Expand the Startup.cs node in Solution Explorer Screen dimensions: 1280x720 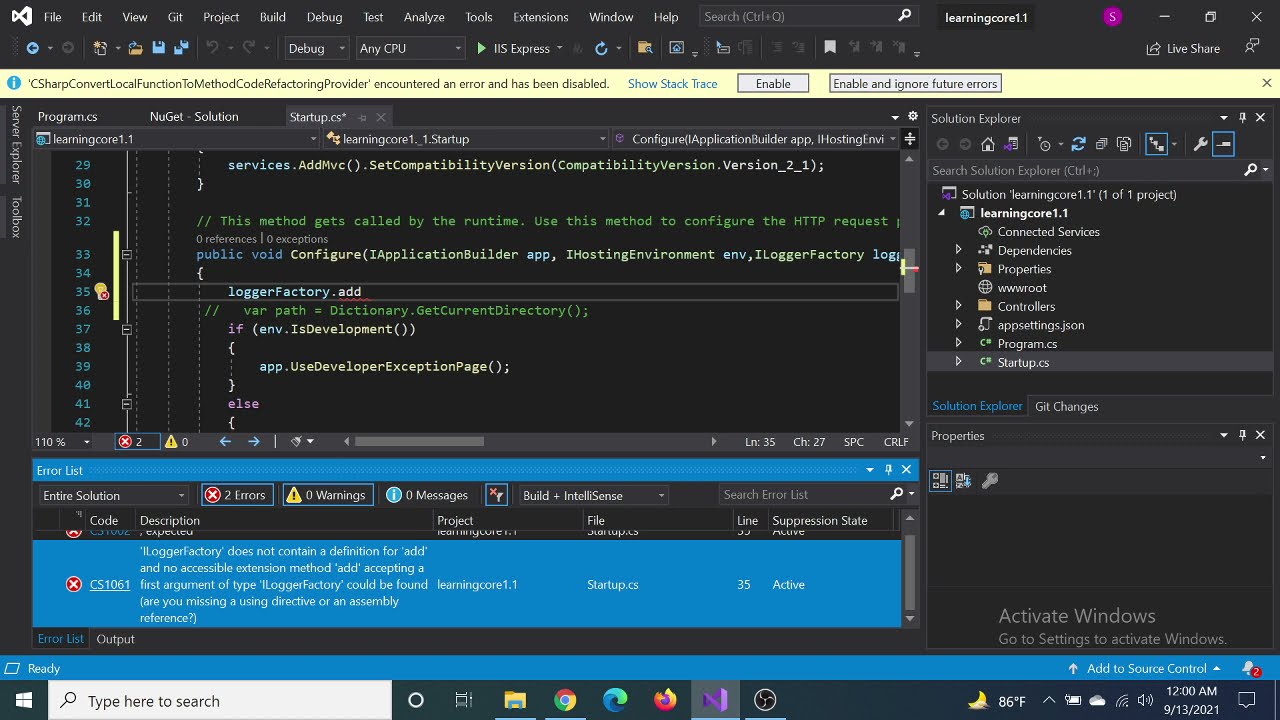[958, 362]
